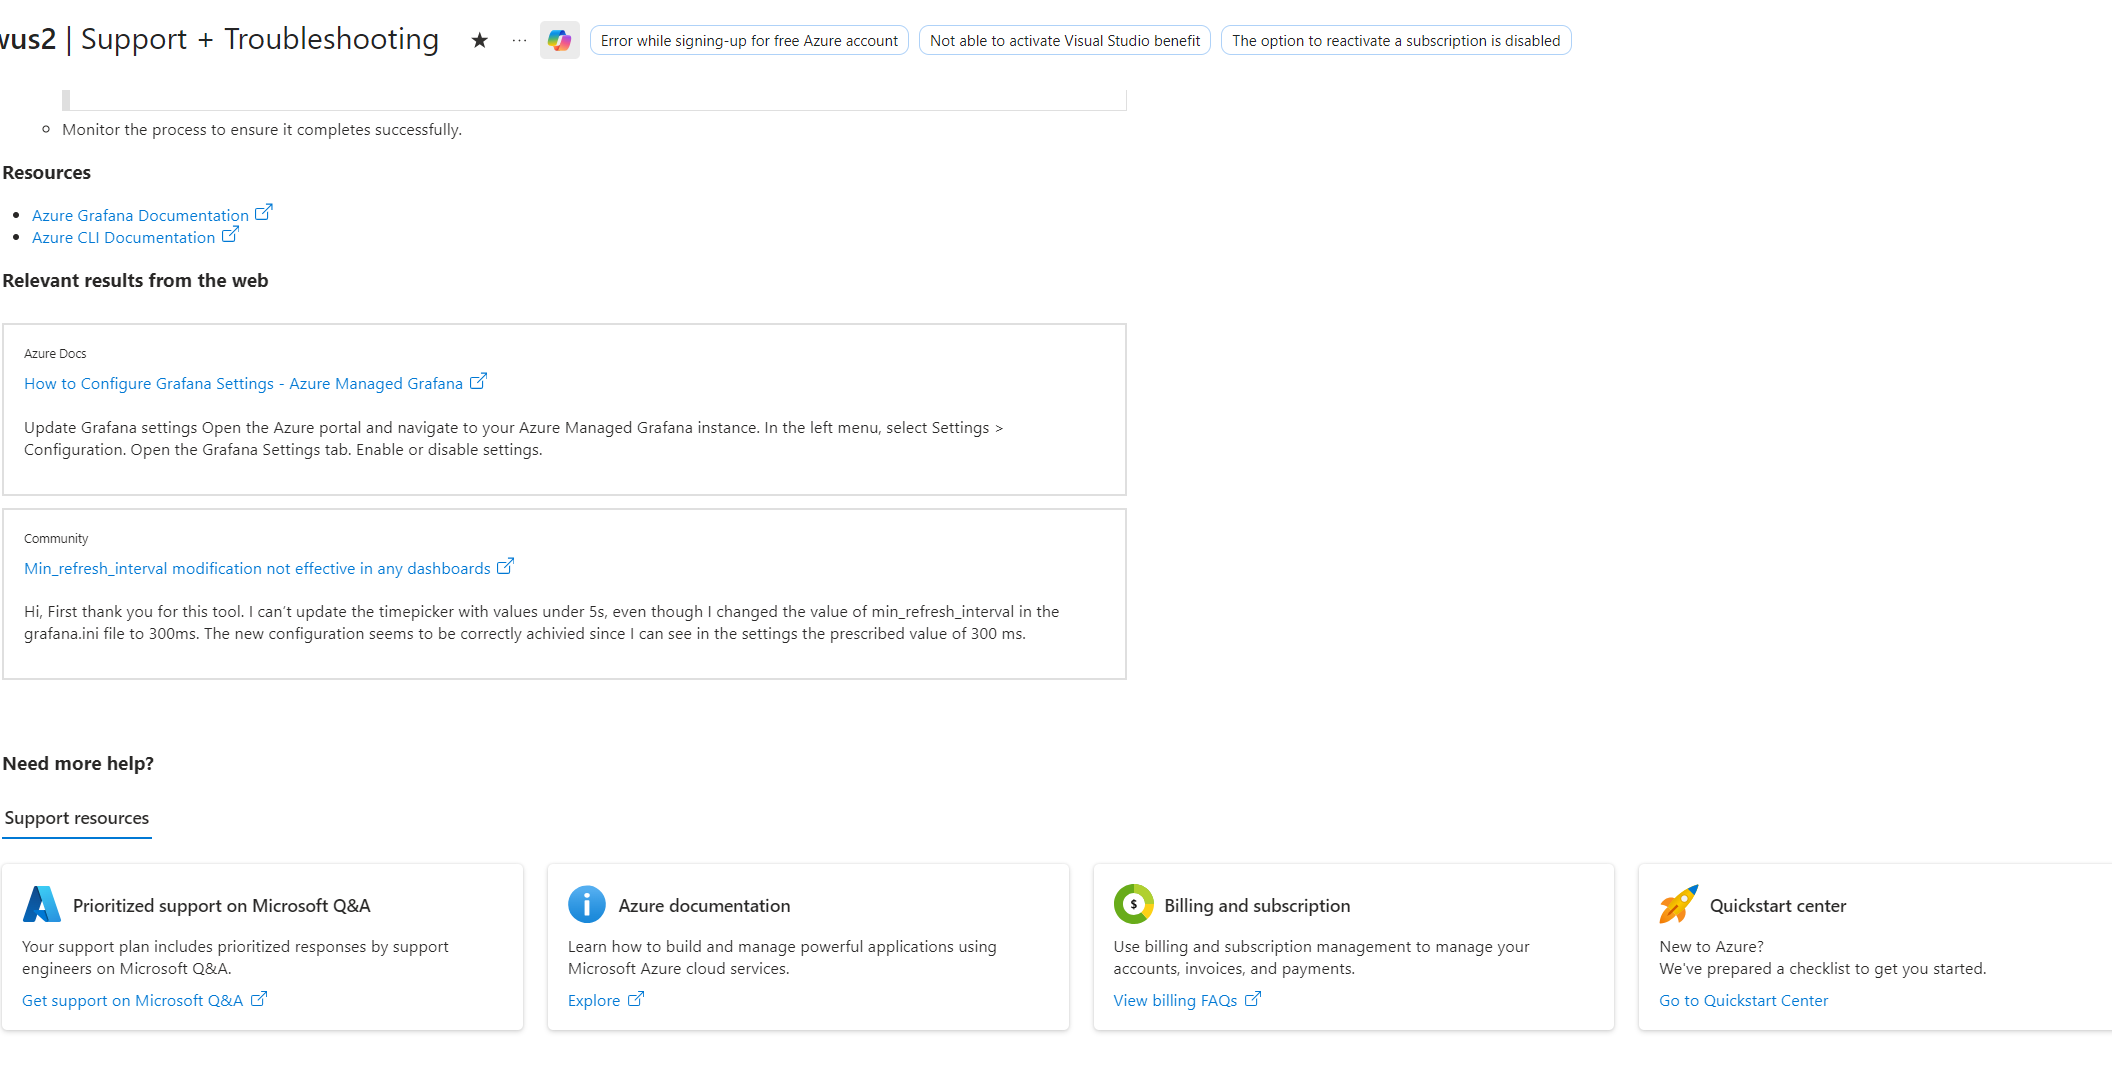2112x1067 pixels.
Task: Click external link icon beside Azure CLI Documentation
Action: [230, 235]
